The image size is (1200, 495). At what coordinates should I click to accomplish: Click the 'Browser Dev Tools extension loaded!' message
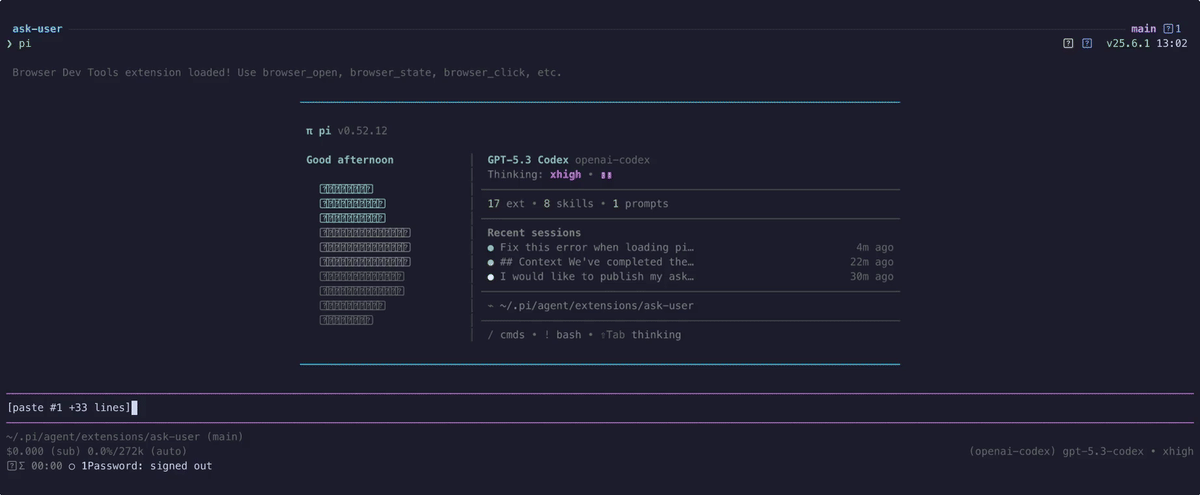[121, 73]
